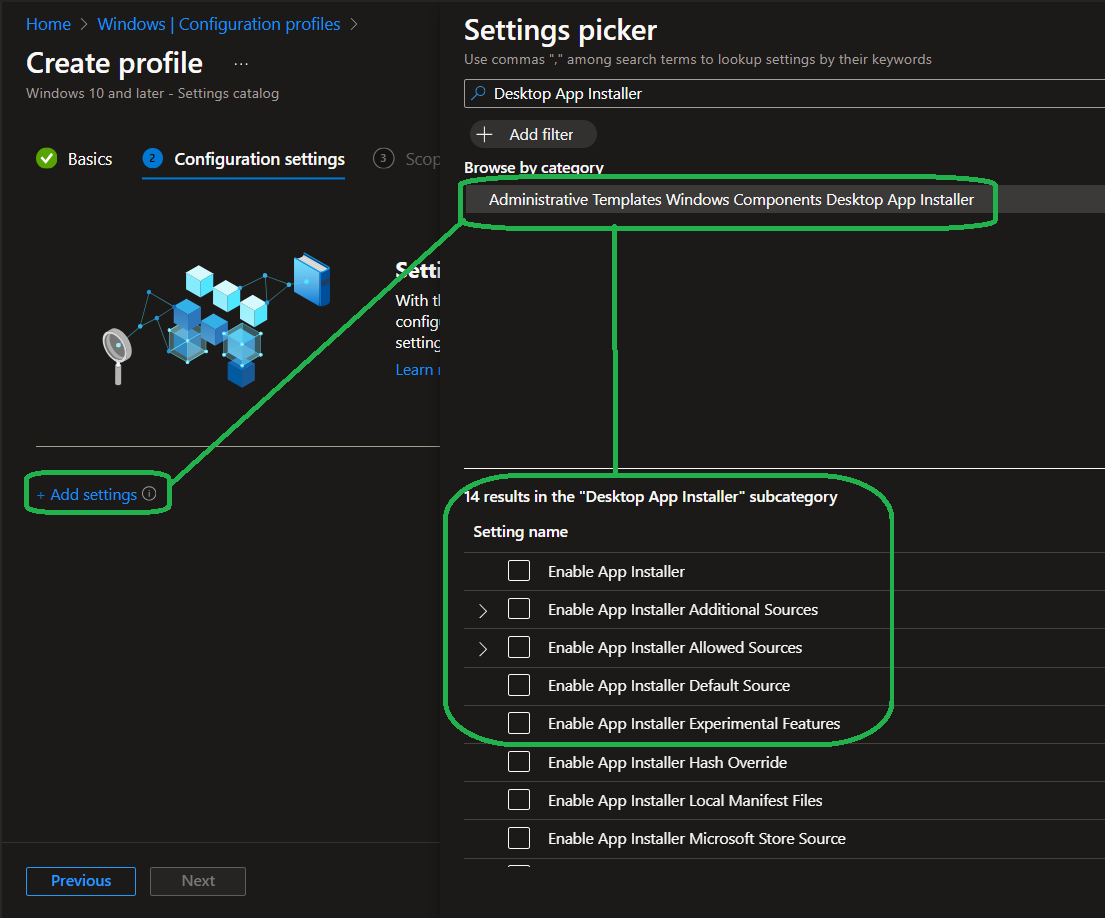Select Enable App Installer Experimental Features checkbox
This screenshot has height=918, width=1105.
click(519, 724)
